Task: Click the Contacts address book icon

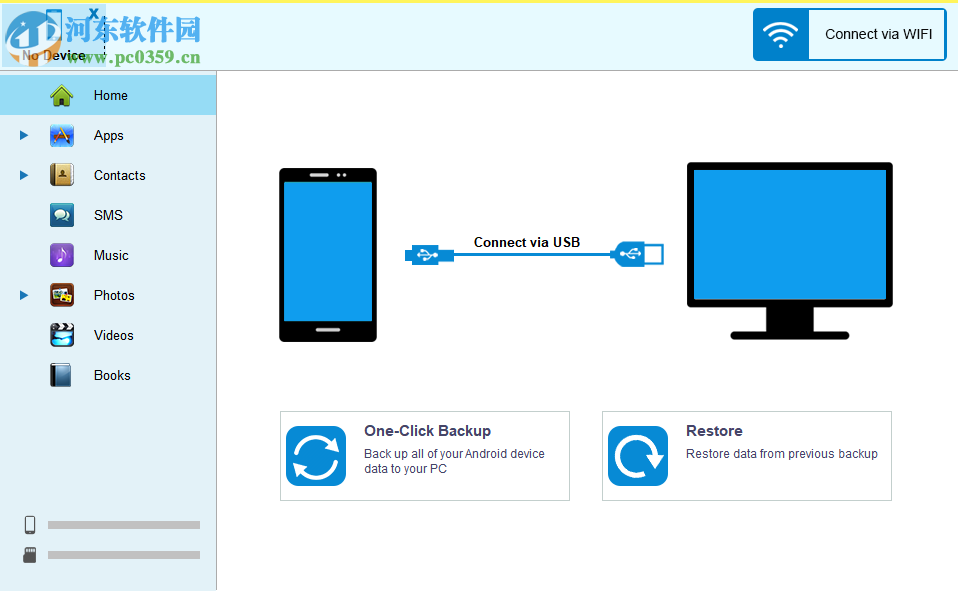Action: tap(61, 175)
